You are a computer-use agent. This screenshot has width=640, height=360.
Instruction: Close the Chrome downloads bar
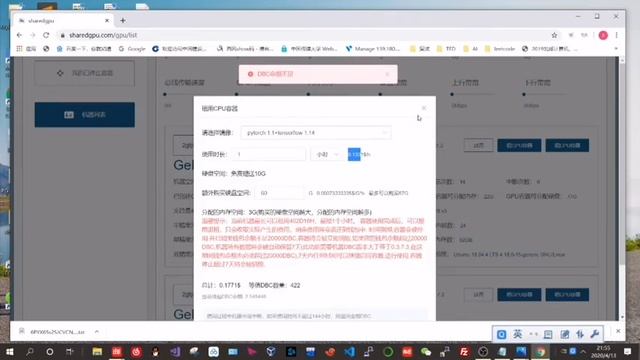pos(618,331)
